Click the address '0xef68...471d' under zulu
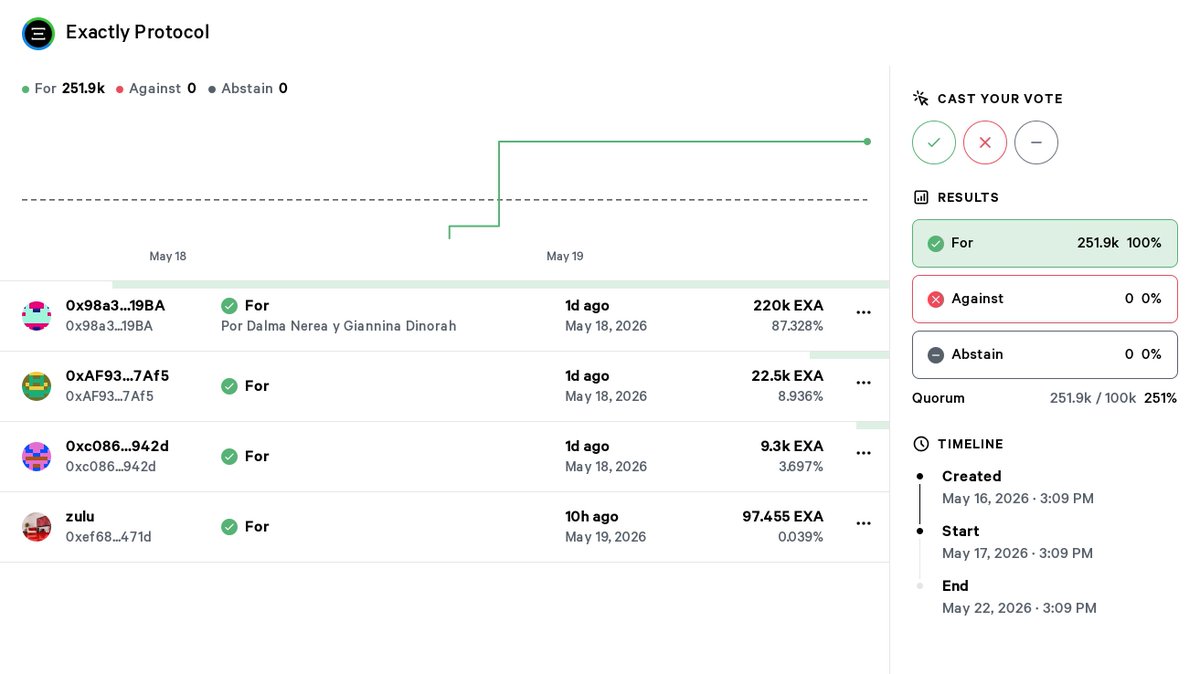The image size is (1200, 674). point(109,537)
